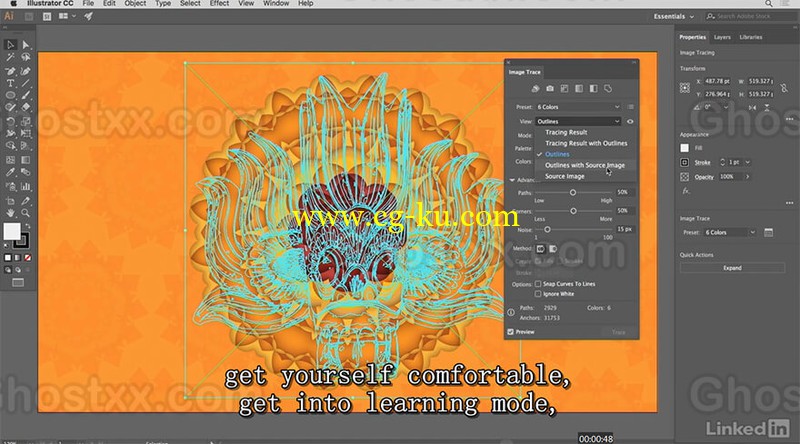Screen dimensions: 800x444
Task: Select the Paintbrush tool
Action: [x=26, y=95]
